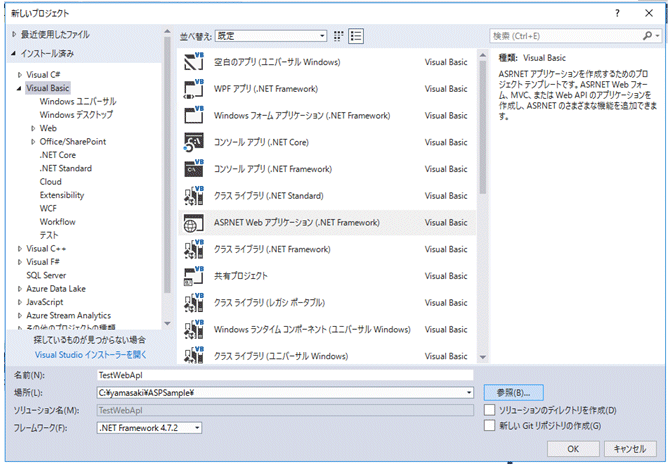This screenshot has height=465, width=668.
Task: Click the Windows Forms application template icon
Action: coord(193,116)
